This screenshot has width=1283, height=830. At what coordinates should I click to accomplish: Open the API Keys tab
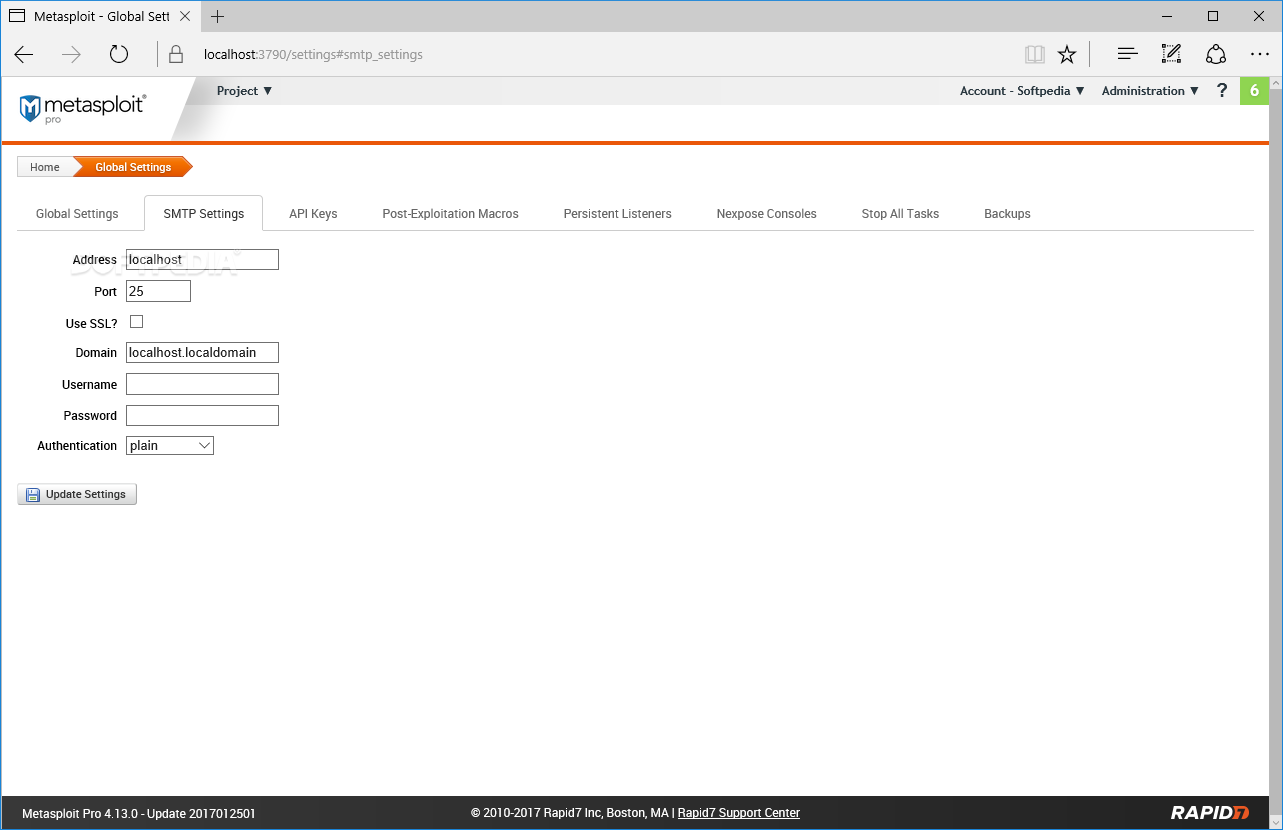click(313, 214)
